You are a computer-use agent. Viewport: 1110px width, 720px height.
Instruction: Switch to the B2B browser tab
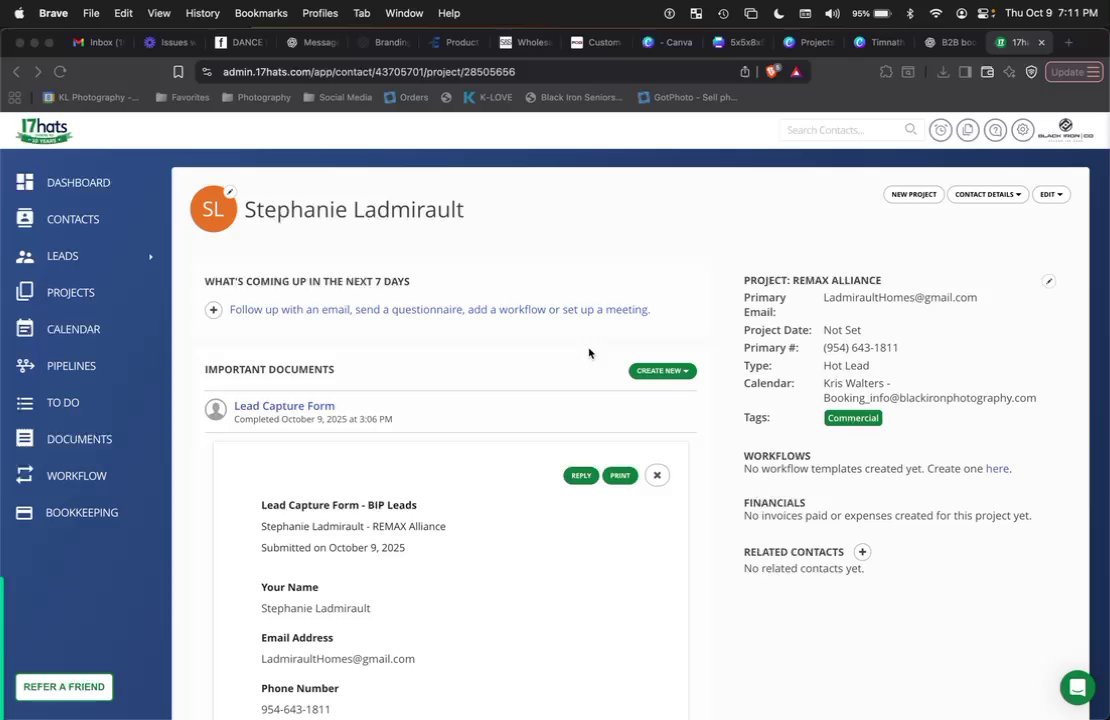(x=950, y=42)
